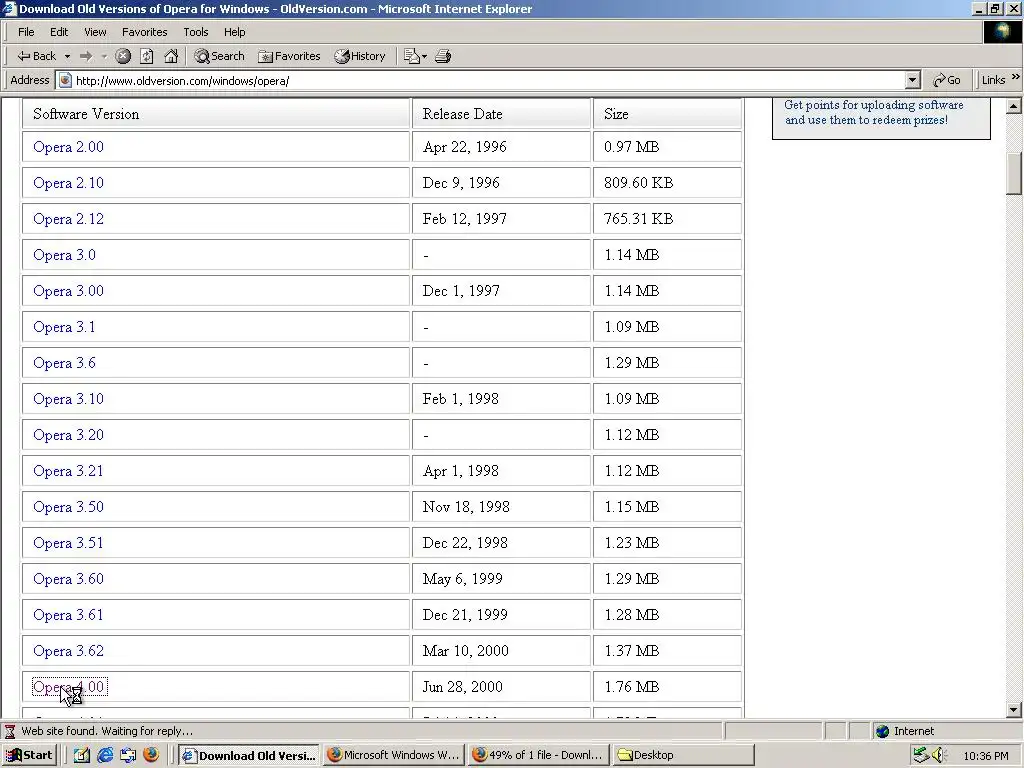Image resolution: width=1024 pixels, height=768 pixels.
Task: Click the 'Software Version' column header
Action: point(216,114)
